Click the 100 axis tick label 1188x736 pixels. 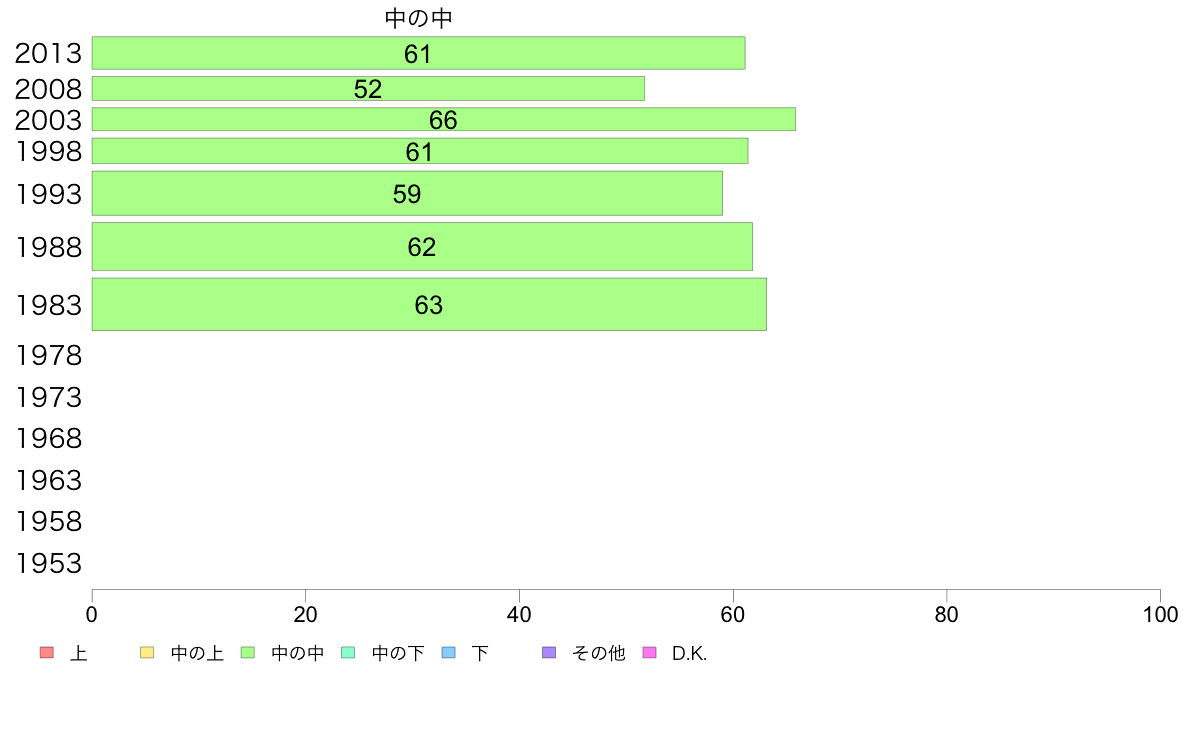(x=1160, y=615)
